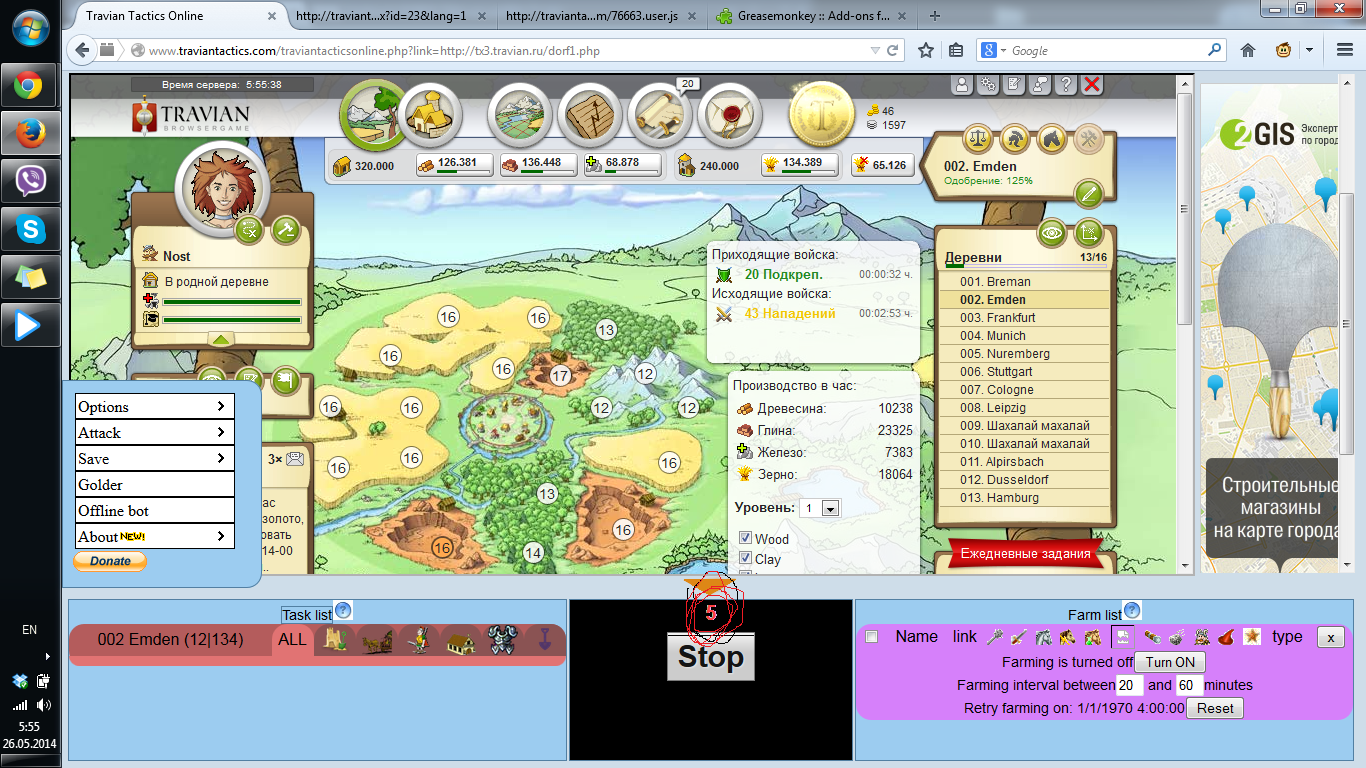Expand the Attack submenu
The height and width of the screenshot is (768, 1366).
[155, 432]
